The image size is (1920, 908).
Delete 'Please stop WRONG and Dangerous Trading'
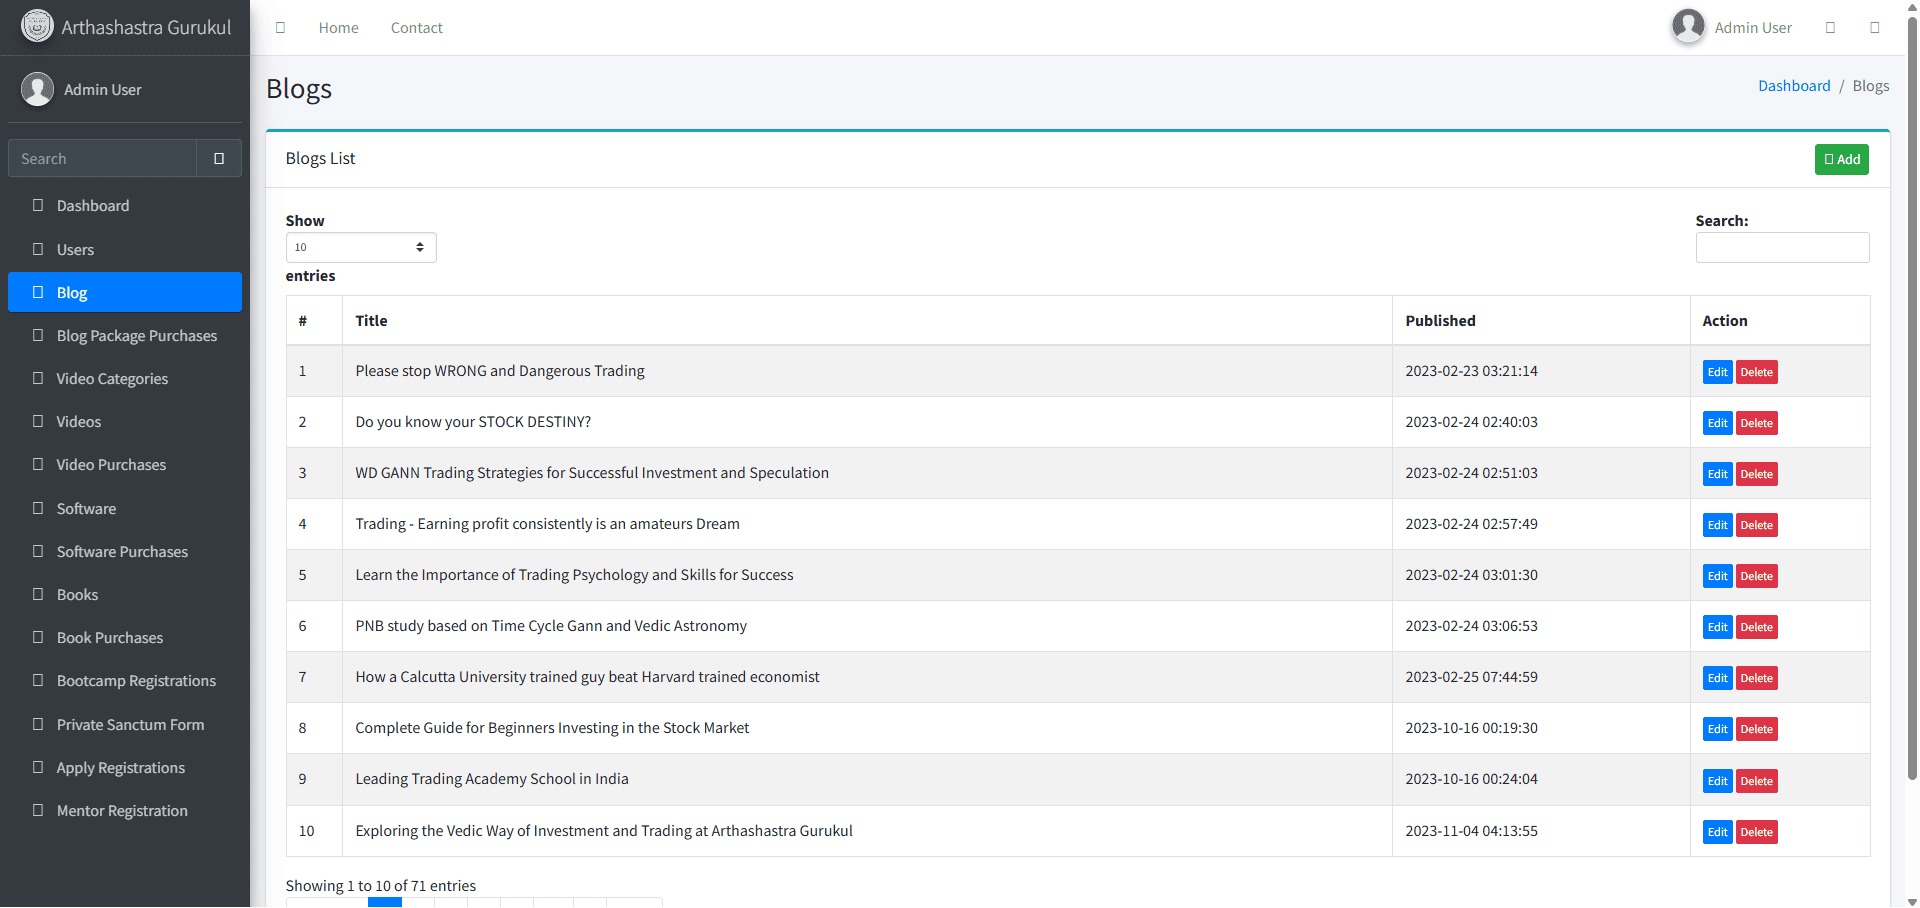pos(1756,372)
